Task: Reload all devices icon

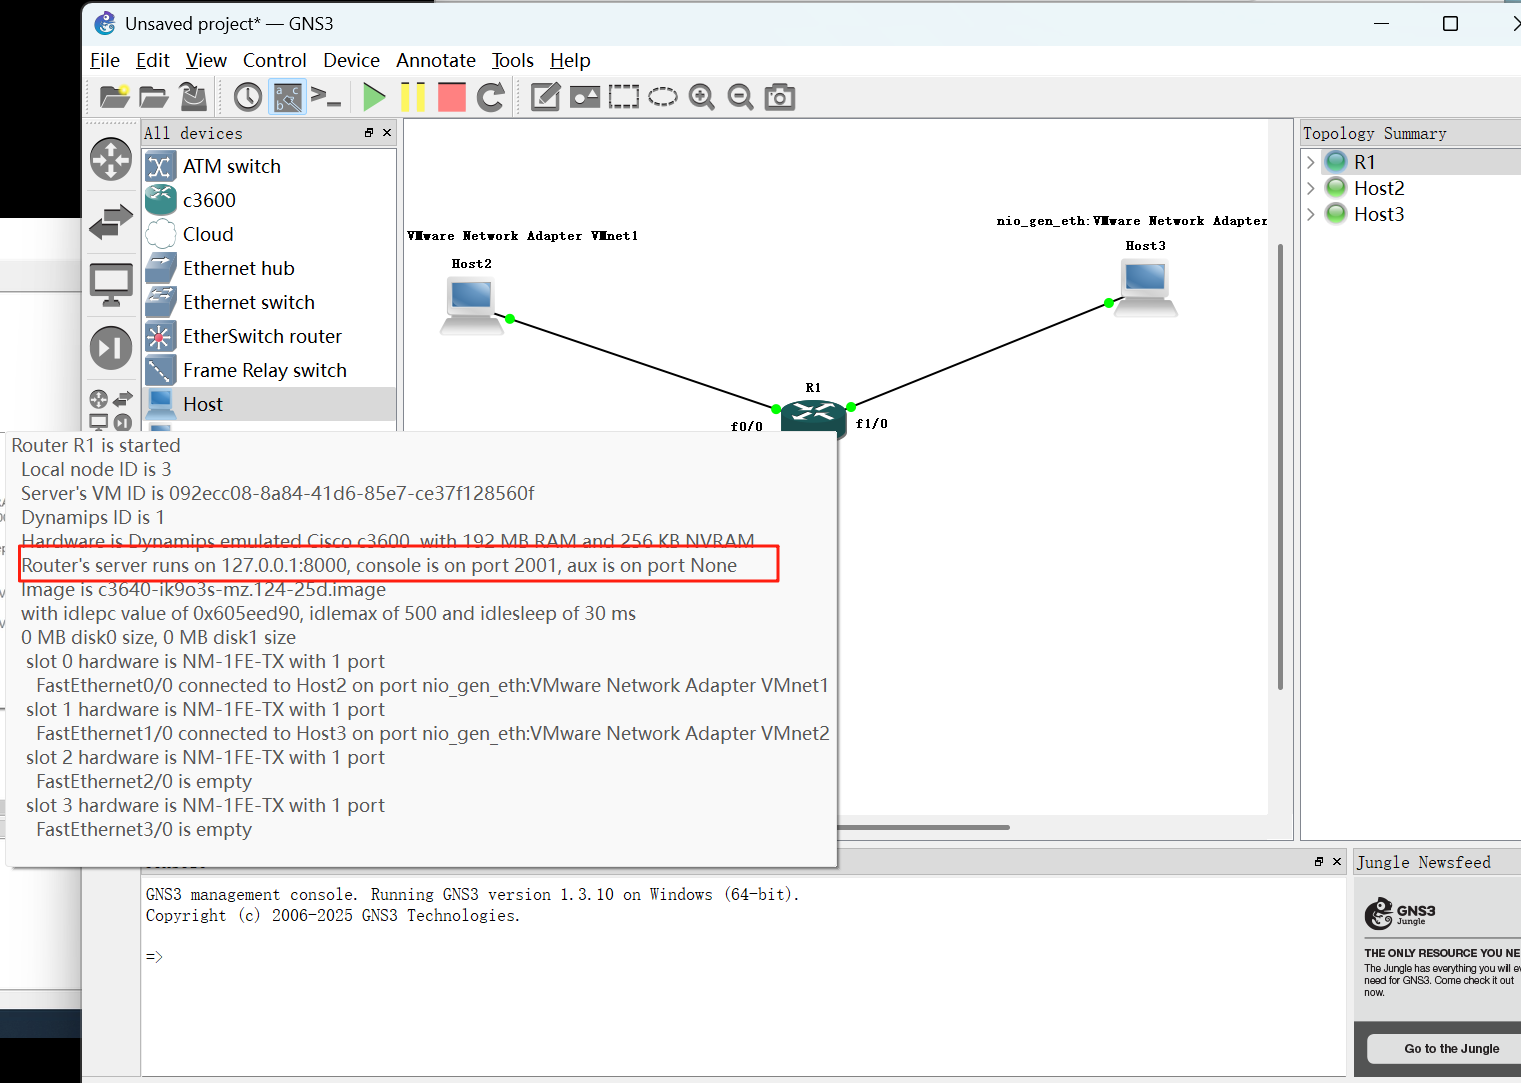Action: coord(490,97)
